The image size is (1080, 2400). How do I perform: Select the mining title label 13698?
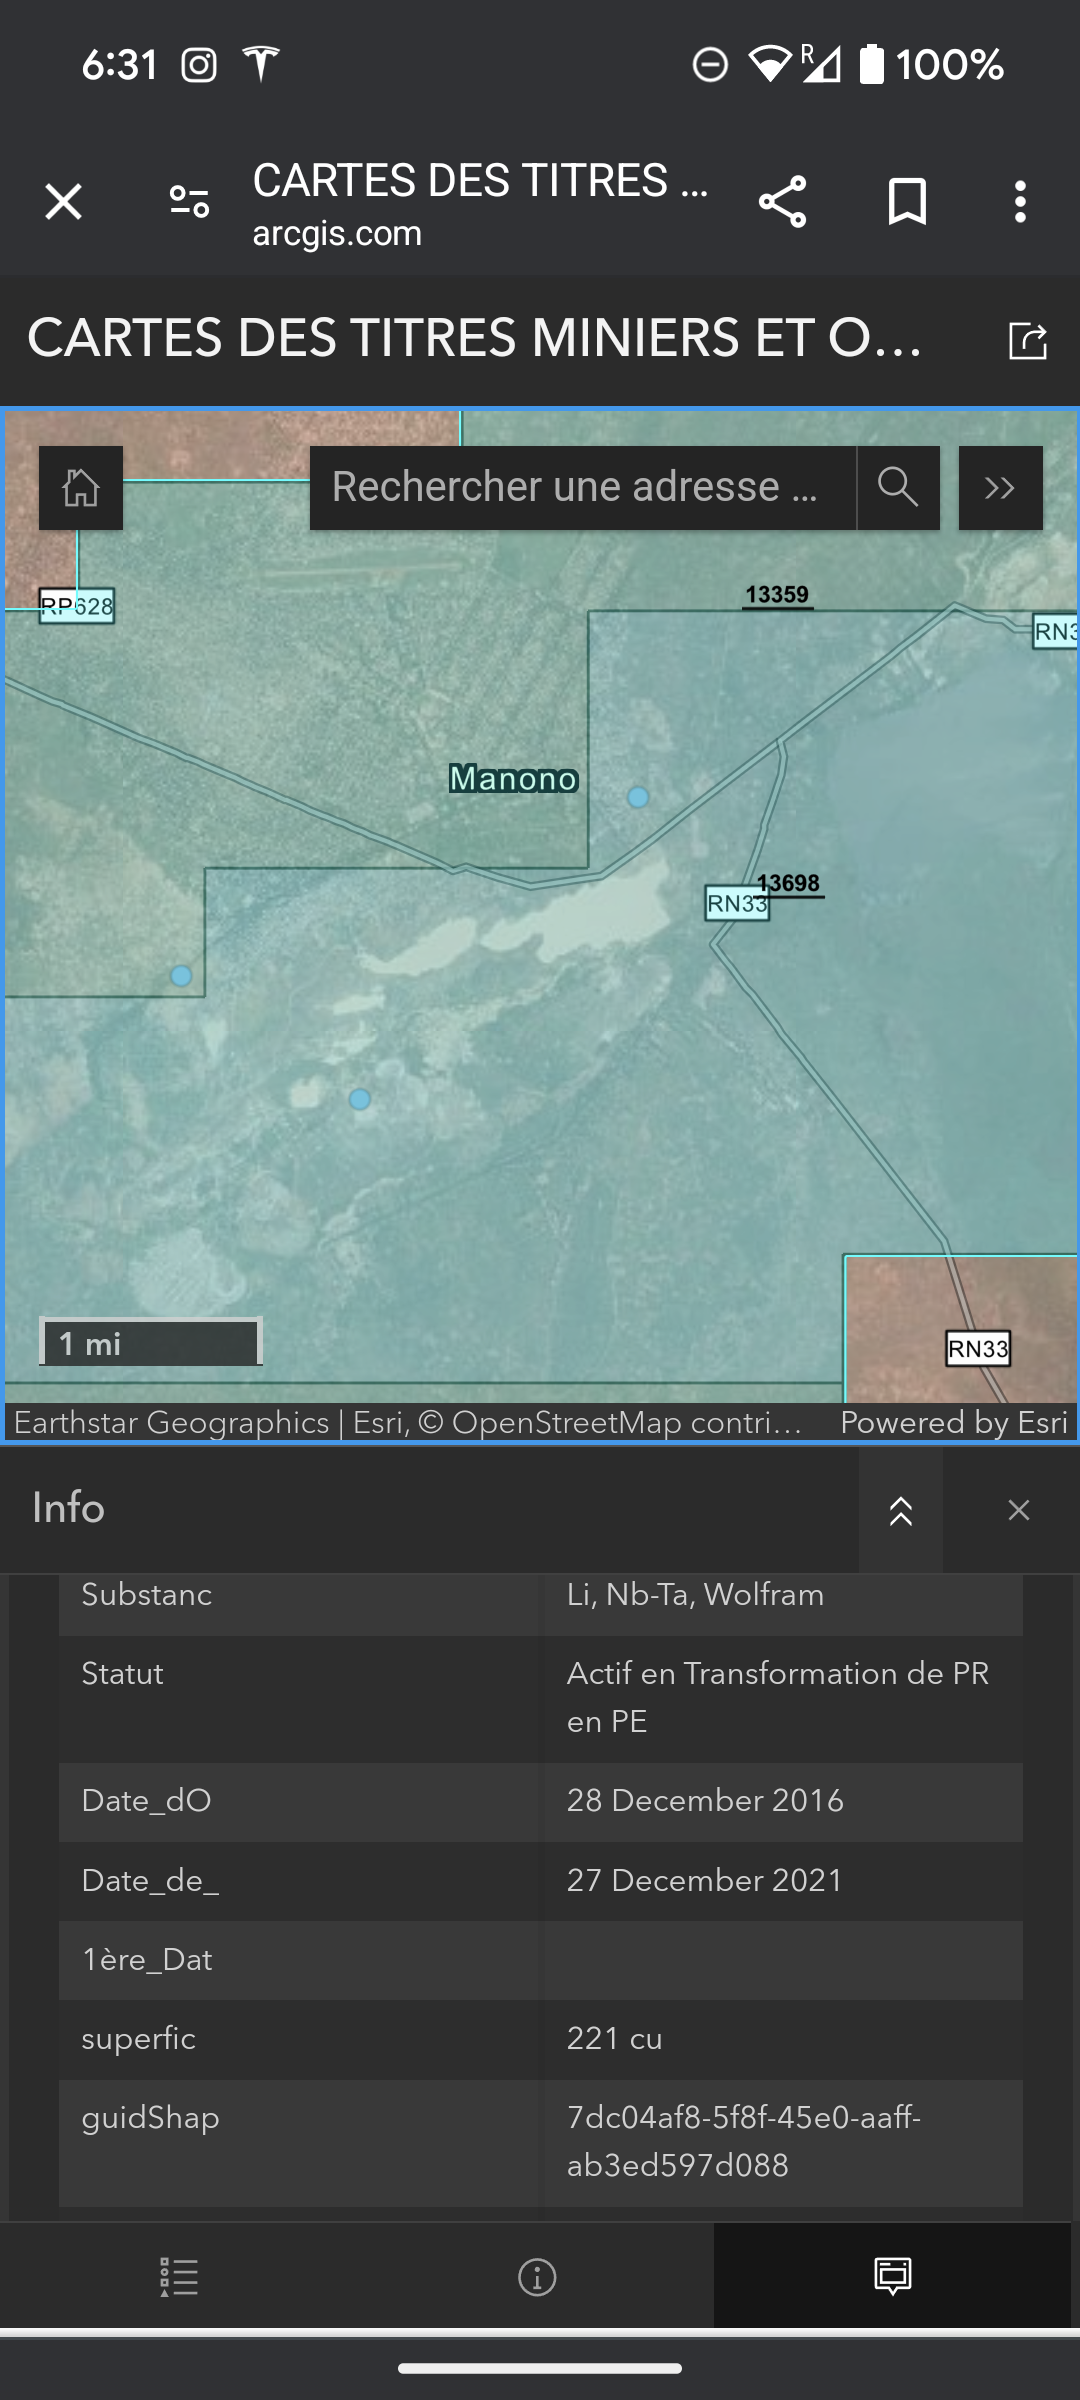790,883
